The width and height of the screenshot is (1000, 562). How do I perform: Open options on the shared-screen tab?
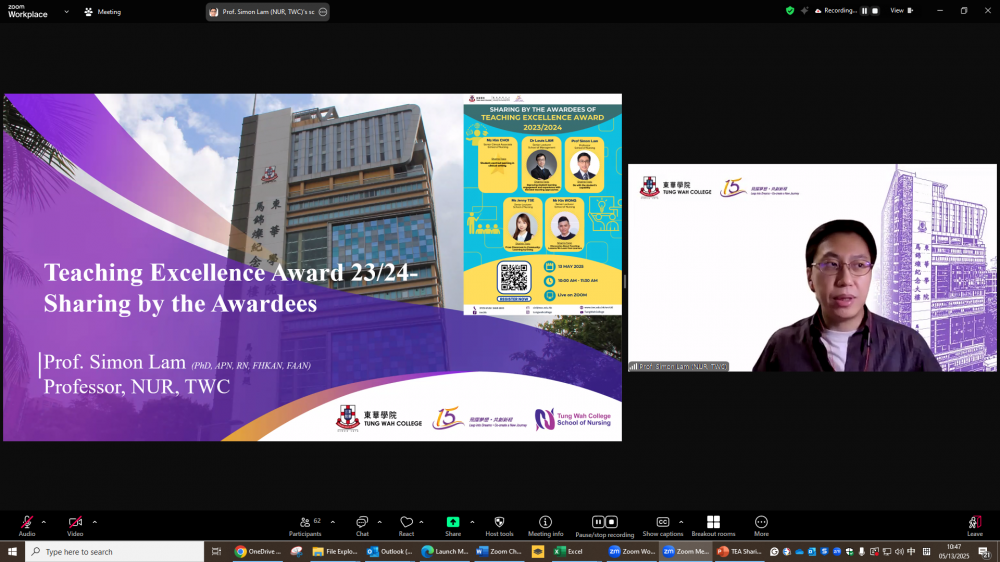point(323,11)
